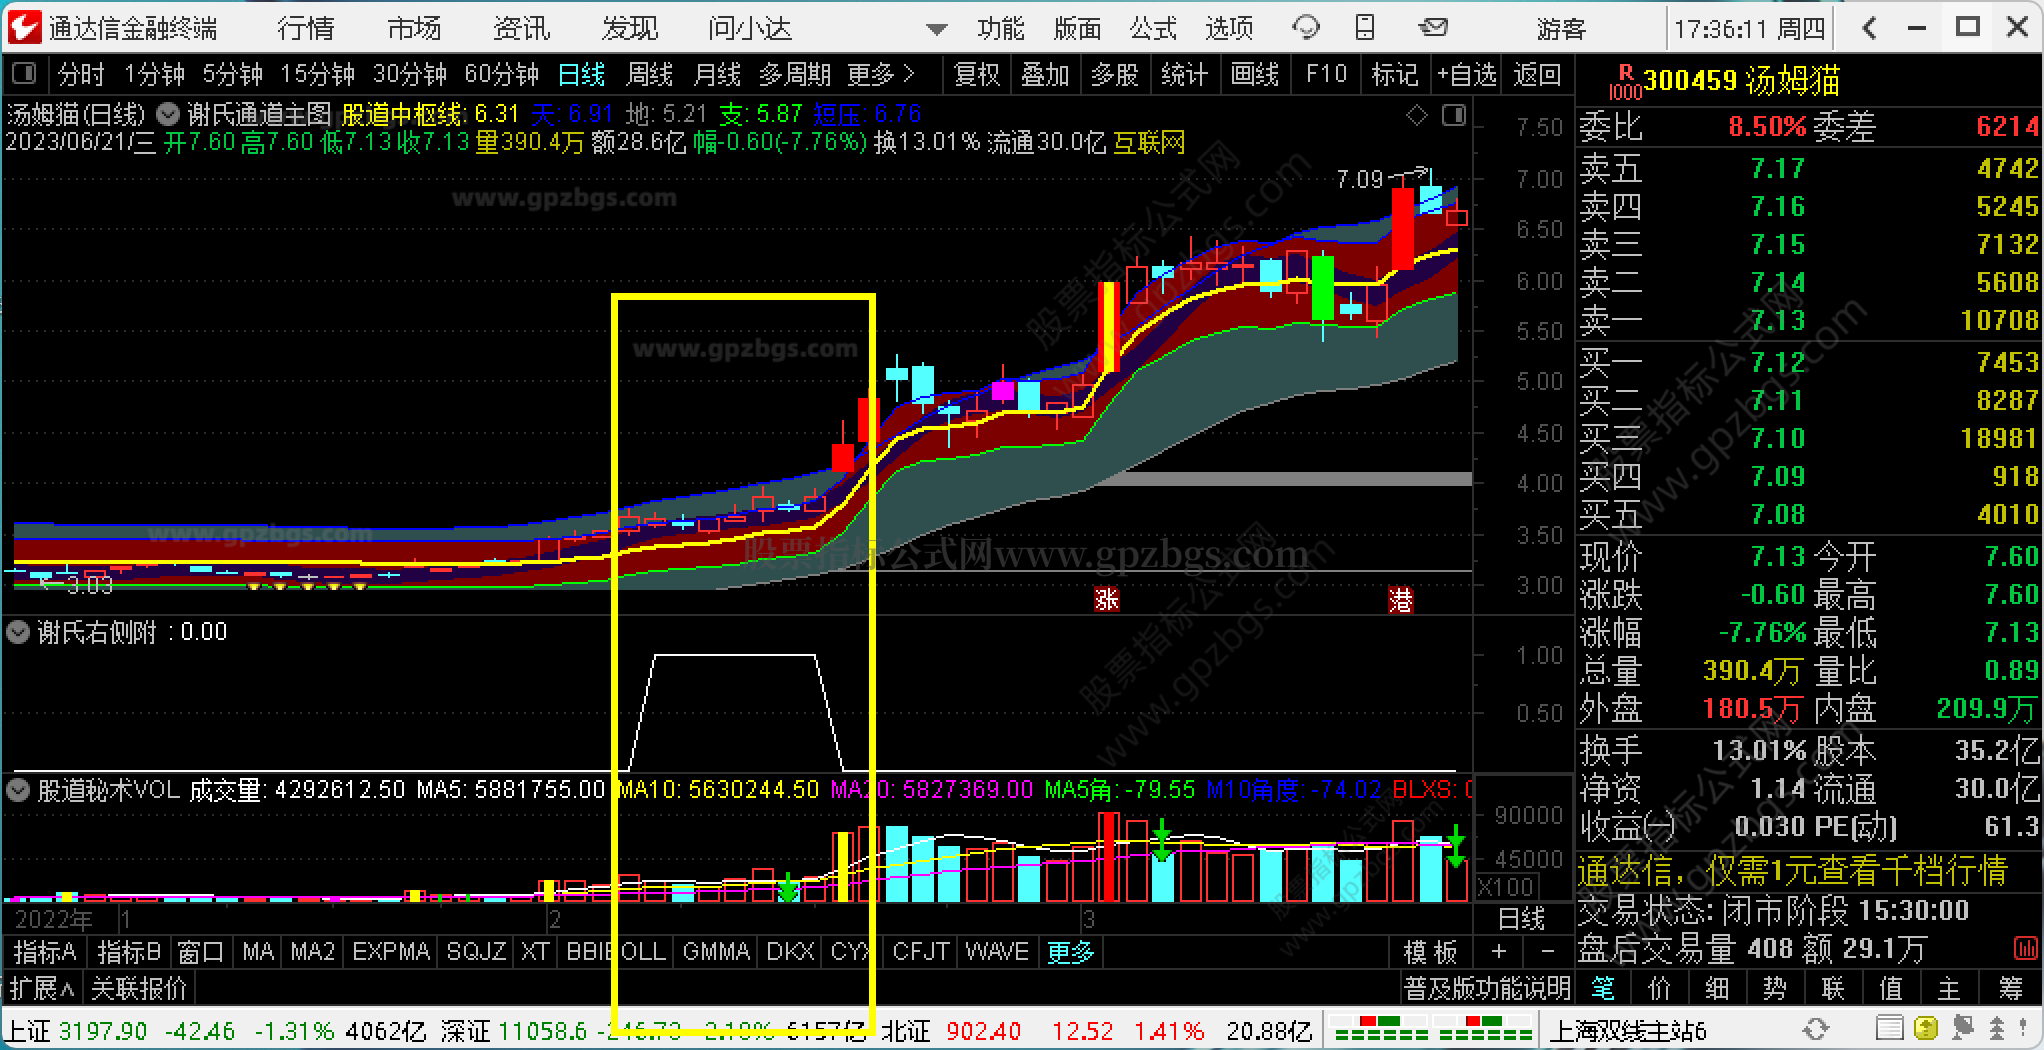Switch to 月线 period
2044x1050 pixels.
pos(717,74)
